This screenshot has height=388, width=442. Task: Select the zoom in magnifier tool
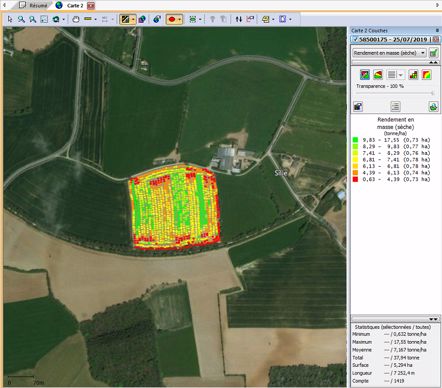pos(21,19)
